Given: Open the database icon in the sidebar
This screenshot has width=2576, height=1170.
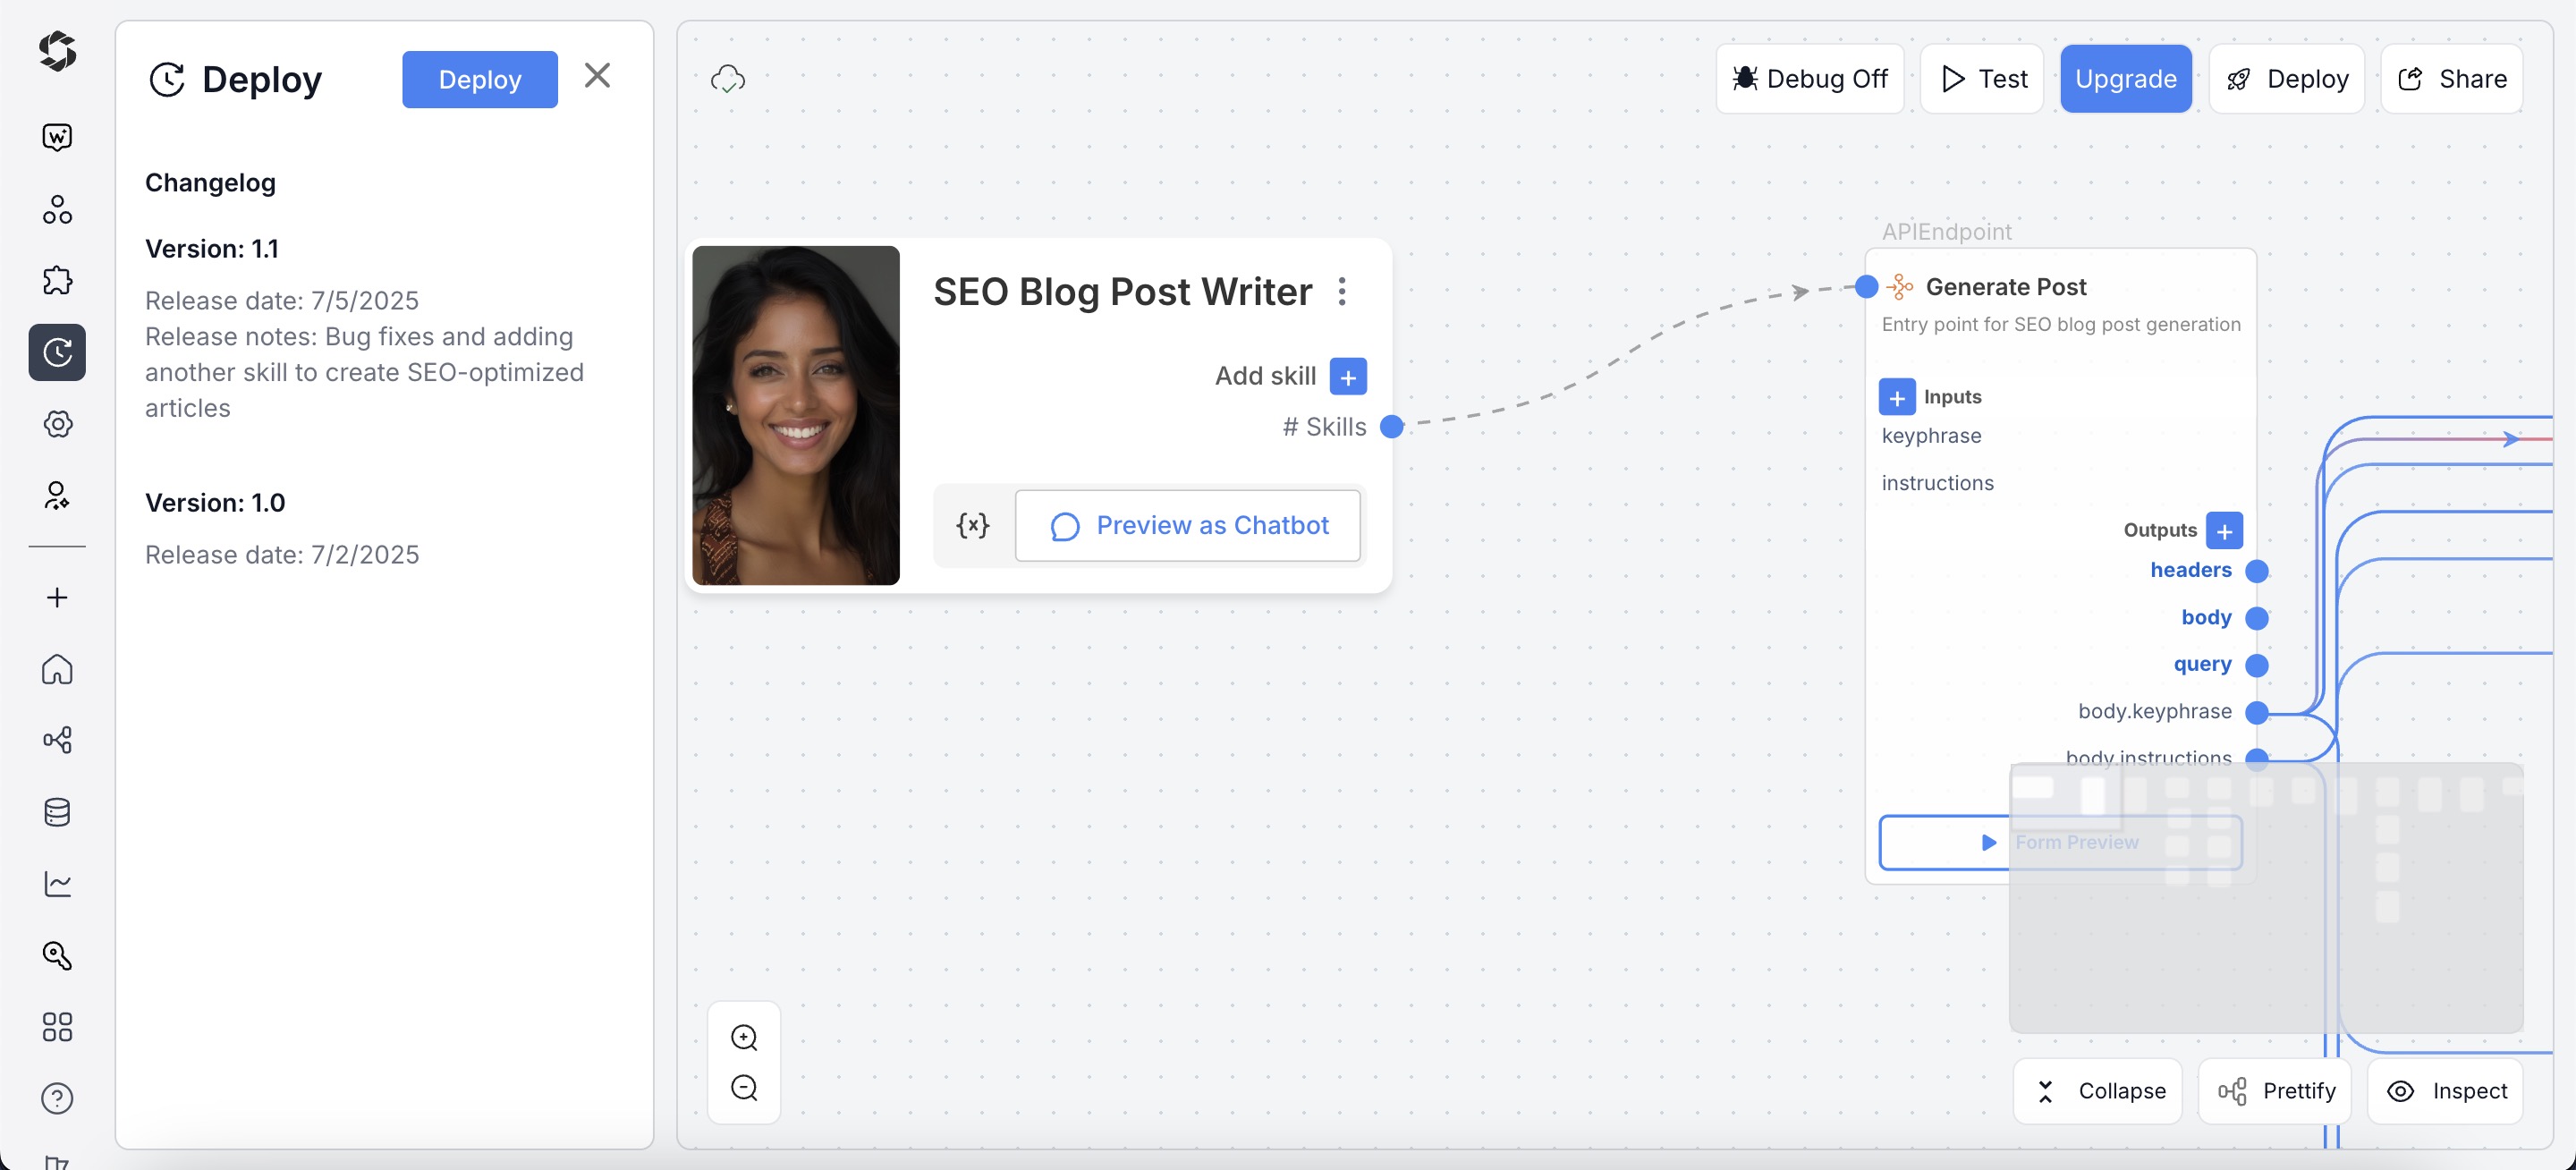Looking at the screenshot, I should [x=57, y=811].
